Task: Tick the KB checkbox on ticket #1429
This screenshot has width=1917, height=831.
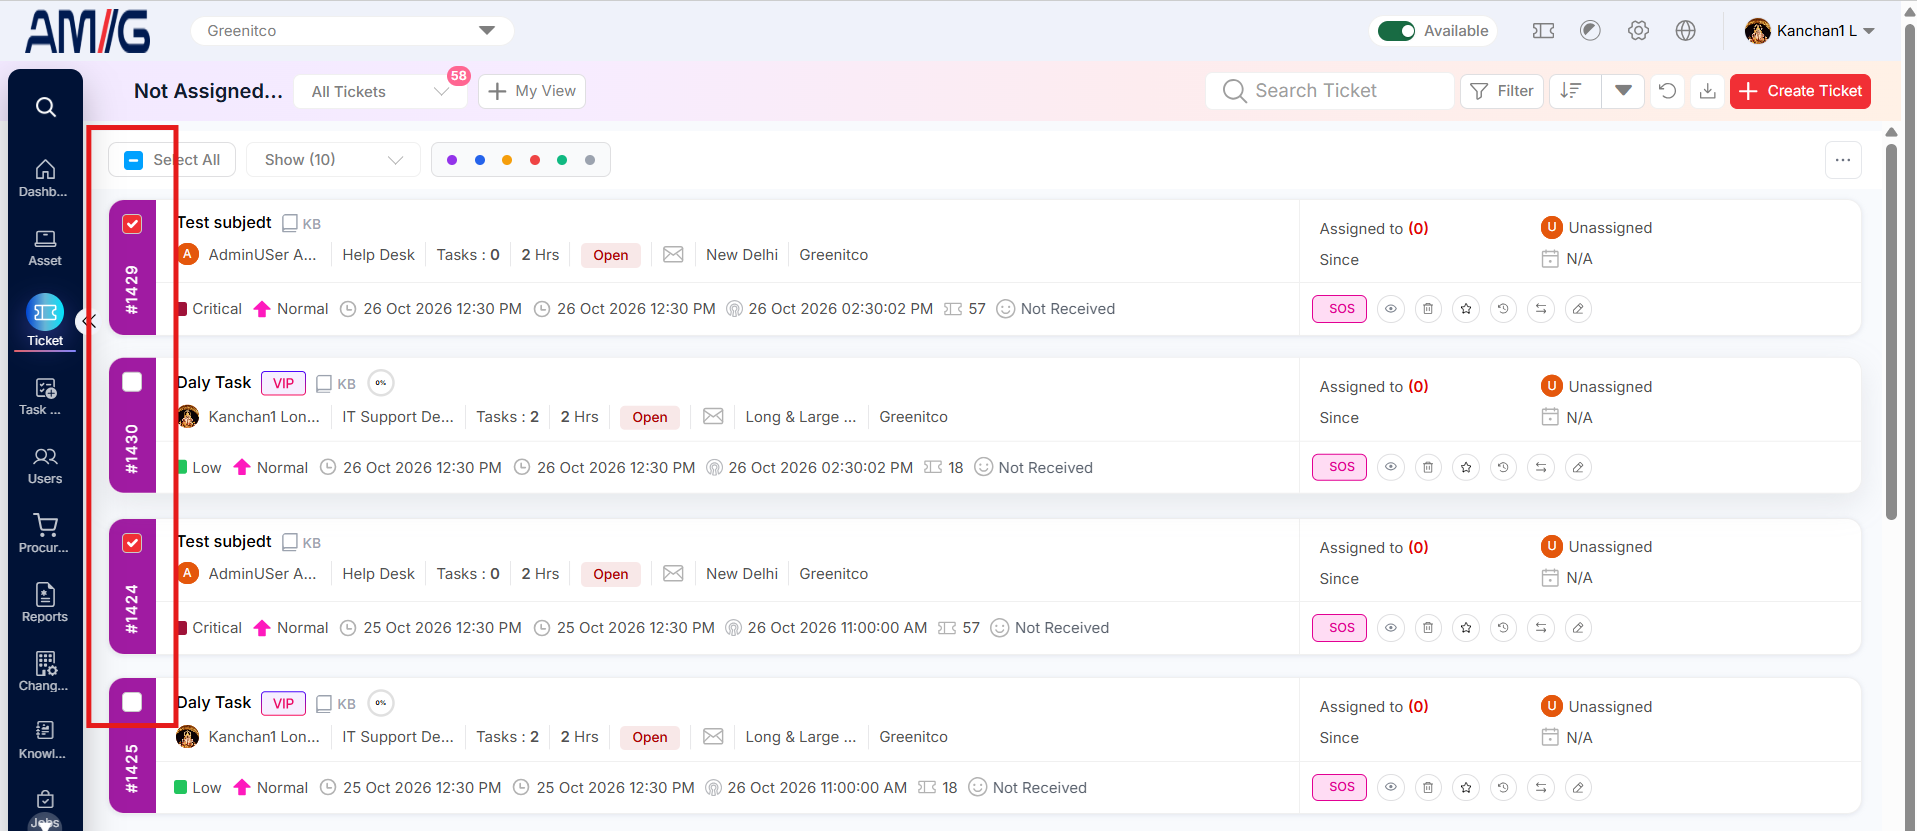Action: tap(290, 223)
